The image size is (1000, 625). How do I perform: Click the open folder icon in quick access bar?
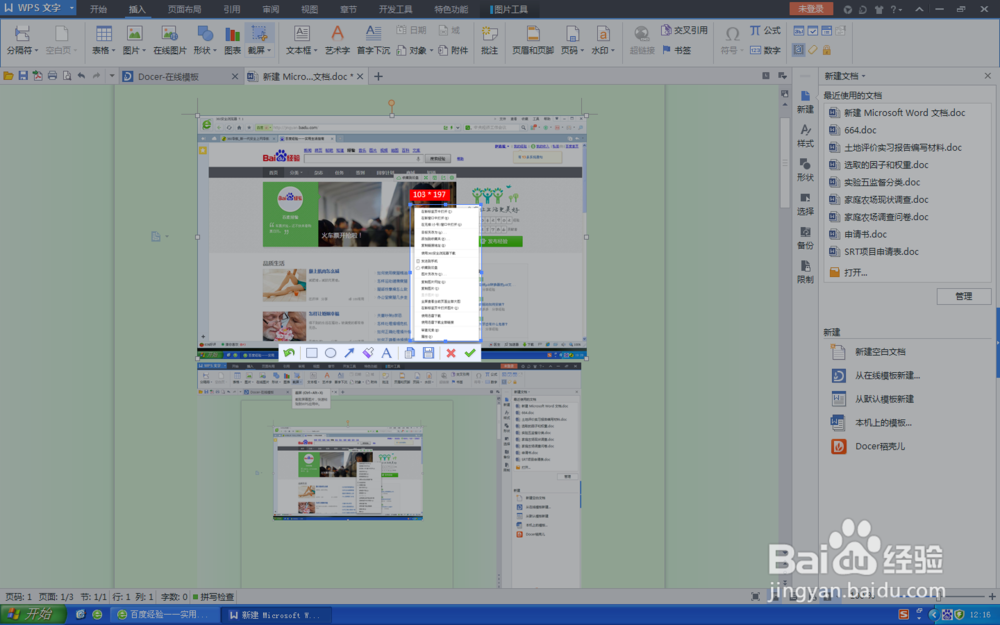(x=8, y=76)
